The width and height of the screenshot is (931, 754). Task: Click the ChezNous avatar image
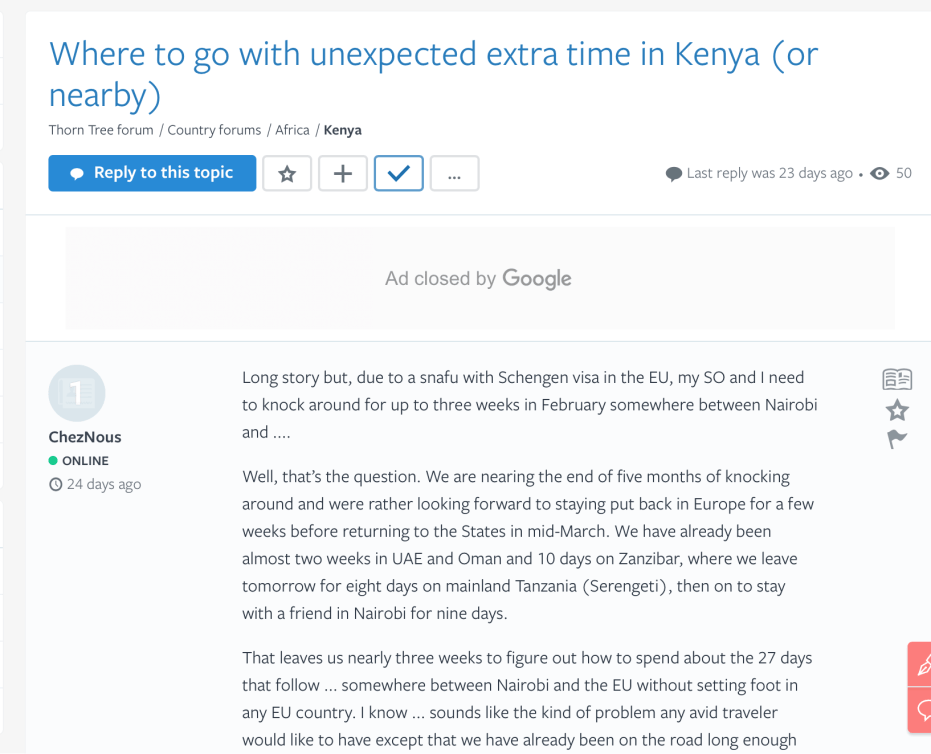click(x=77, y=394)
